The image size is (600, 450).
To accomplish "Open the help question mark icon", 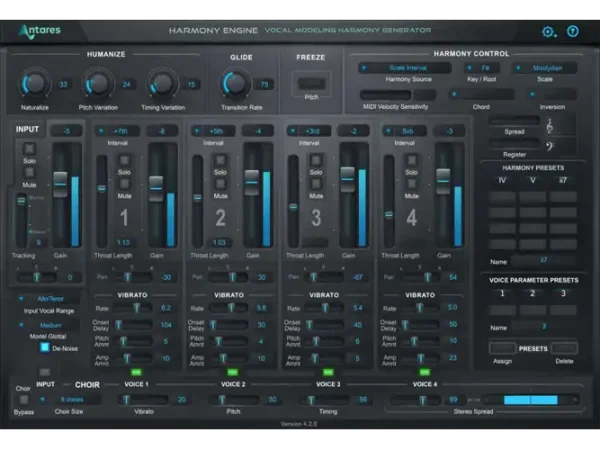I will click(x=572, y=31).
